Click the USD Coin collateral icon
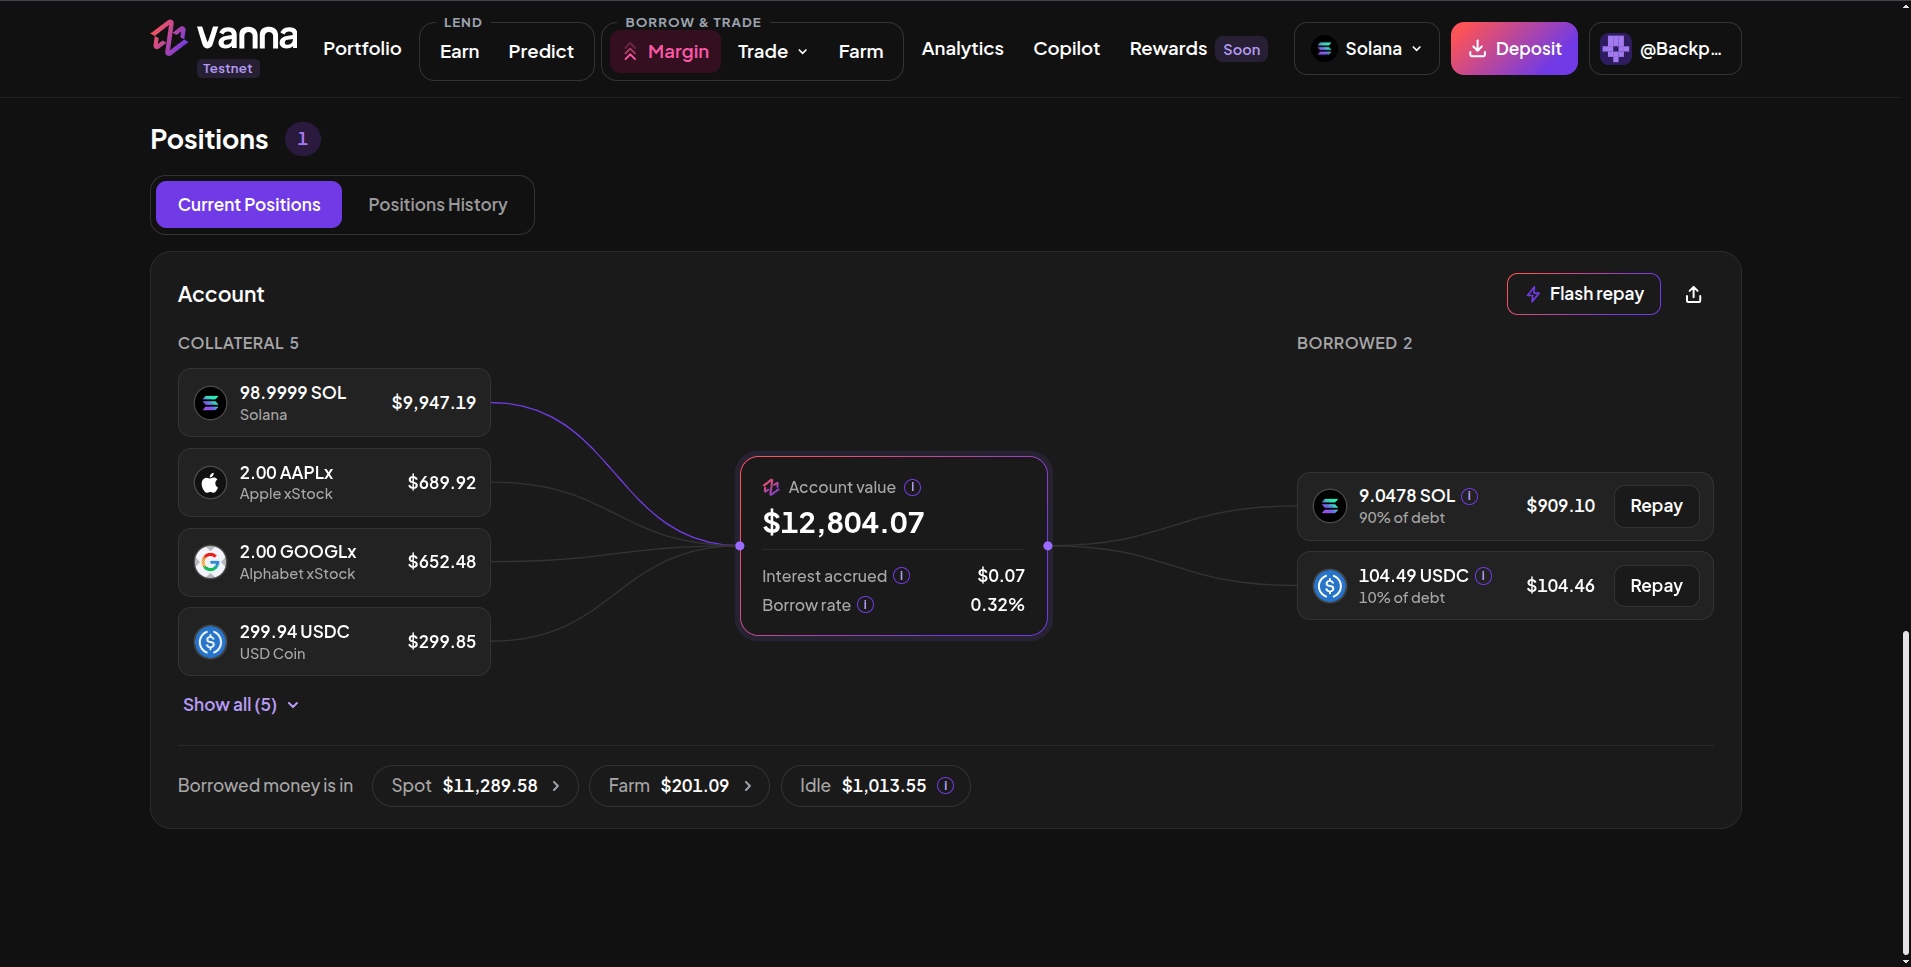1911x967 pixels. 210,642
